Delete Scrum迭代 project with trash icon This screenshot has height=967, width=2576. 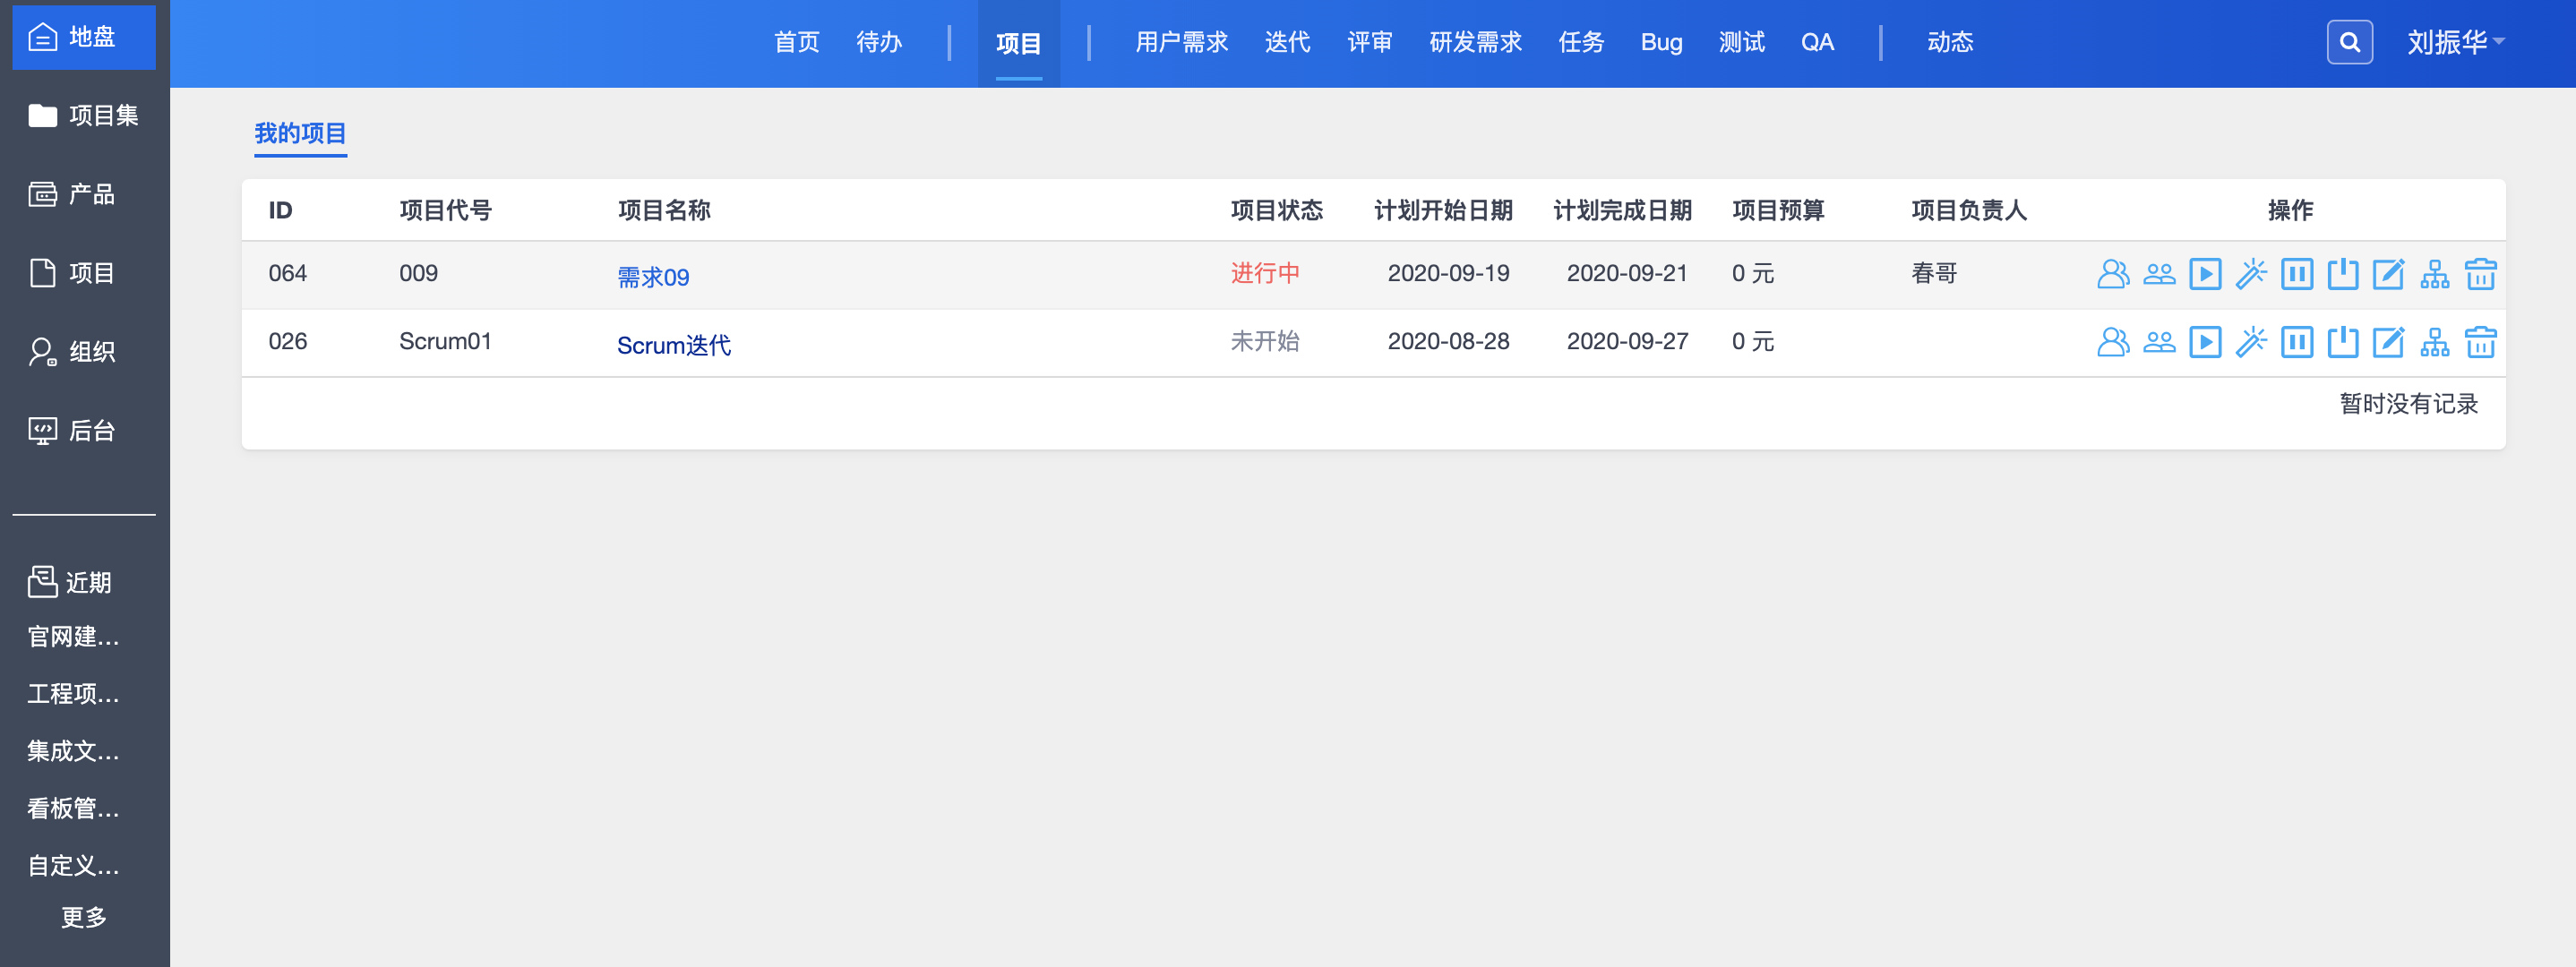point(2480,342)
